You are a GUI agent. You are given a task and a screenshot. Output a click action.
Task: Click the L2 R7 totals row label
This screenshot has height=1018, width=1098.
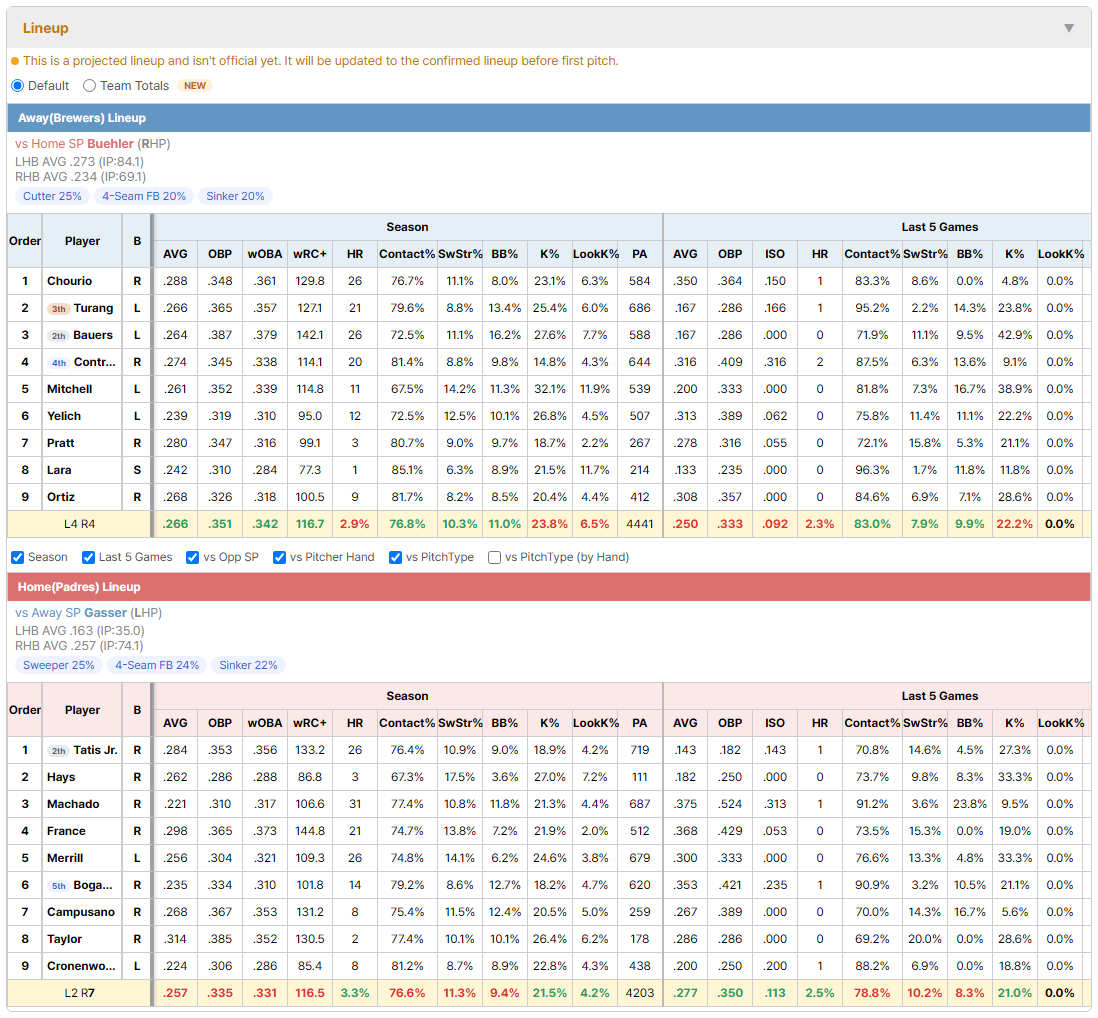[79, 993]
